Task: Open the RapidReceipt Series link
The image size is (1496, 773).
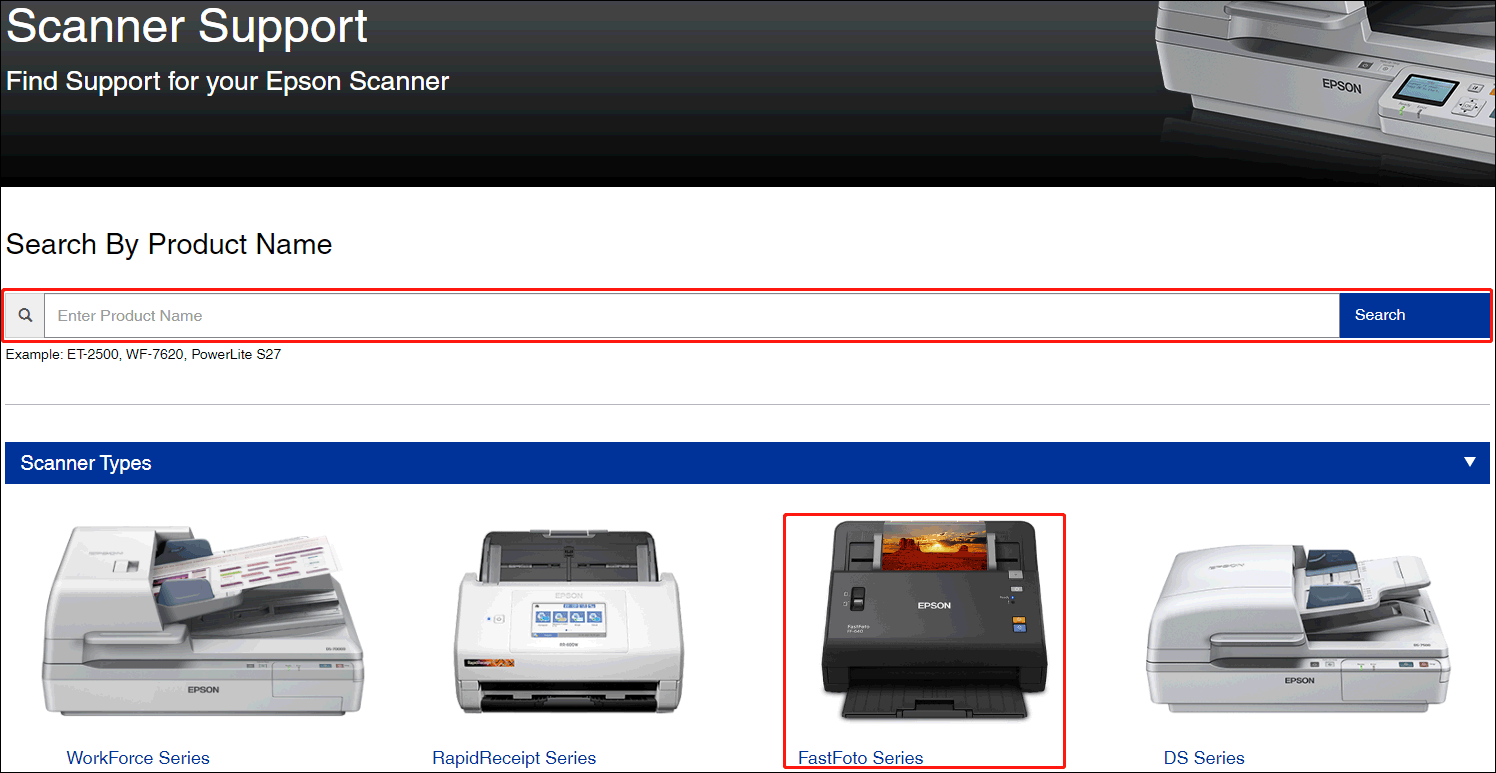Action: click(514, 758)
